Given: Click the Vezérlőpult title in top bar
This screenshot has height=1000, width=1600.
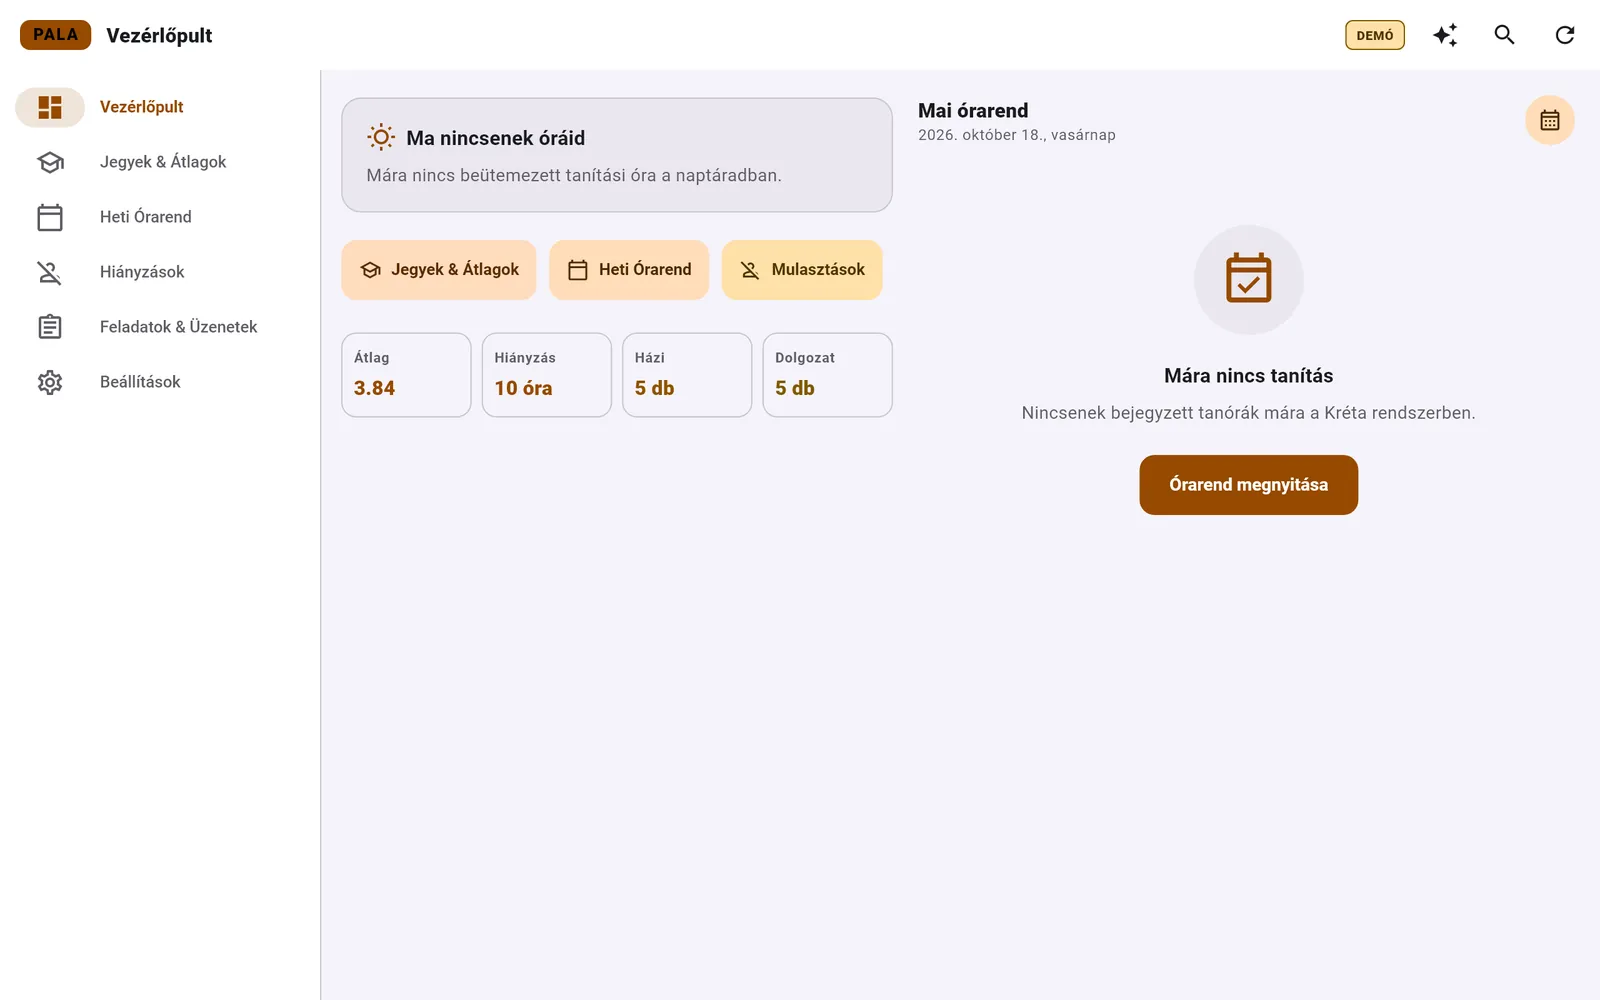Looking at the screenshot, I should [x=159, y=35].
